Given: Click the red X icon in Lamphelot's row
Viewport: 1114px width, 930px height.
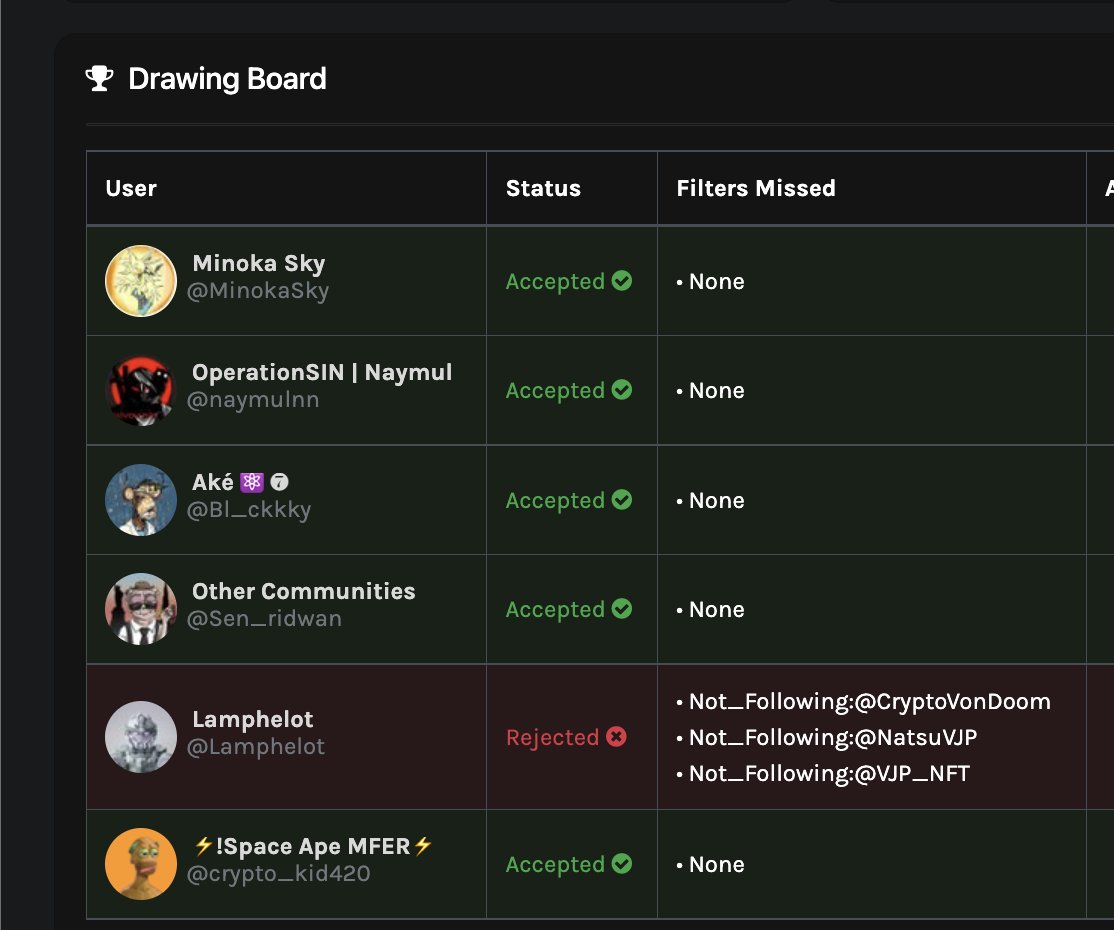Looking at the screenshot, I should click(x=617, y=737).
